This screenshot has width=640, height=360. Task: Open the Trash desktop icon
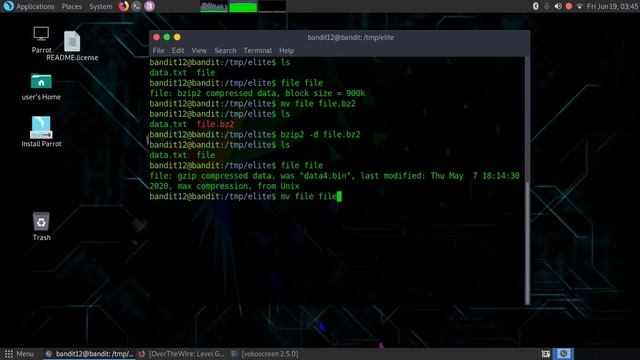pyautogui.click(x=41, y=227)
